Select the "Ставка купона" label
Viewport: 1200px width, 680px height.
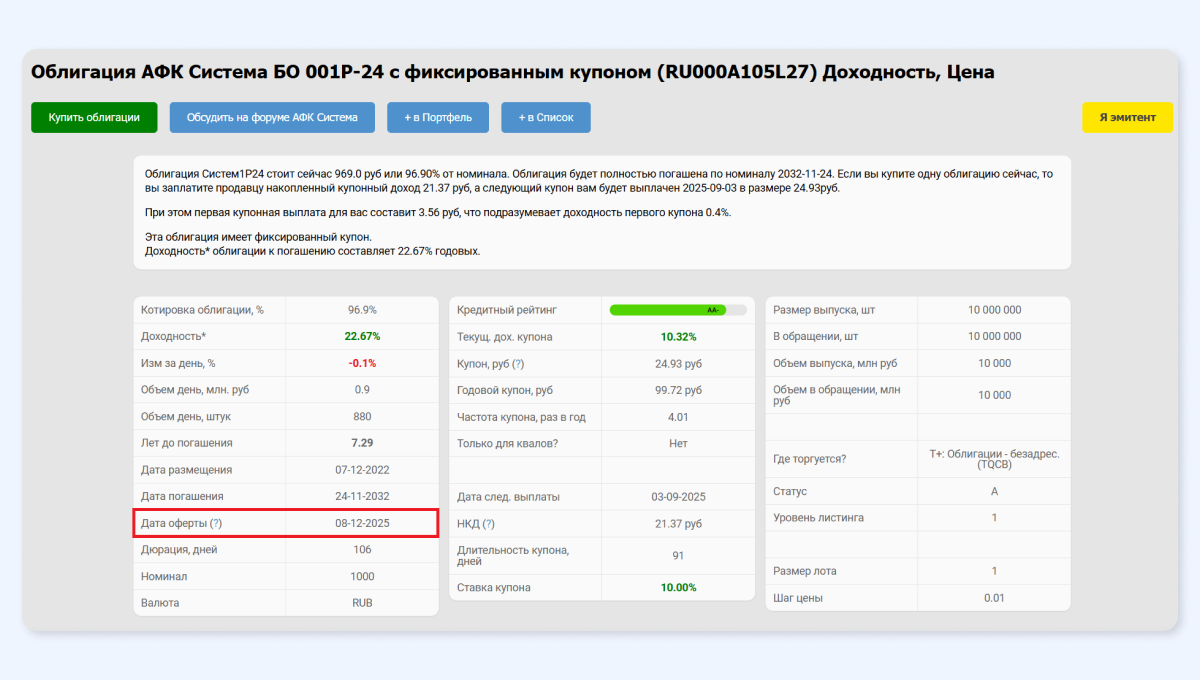(494, 587)
